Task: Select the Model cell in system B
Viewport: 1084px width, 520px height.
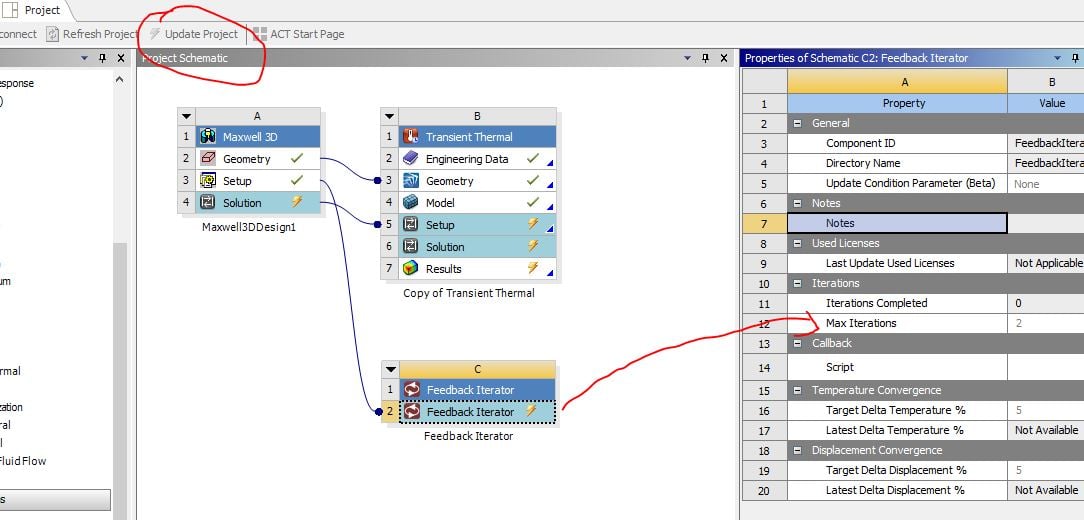Action: 477,203
